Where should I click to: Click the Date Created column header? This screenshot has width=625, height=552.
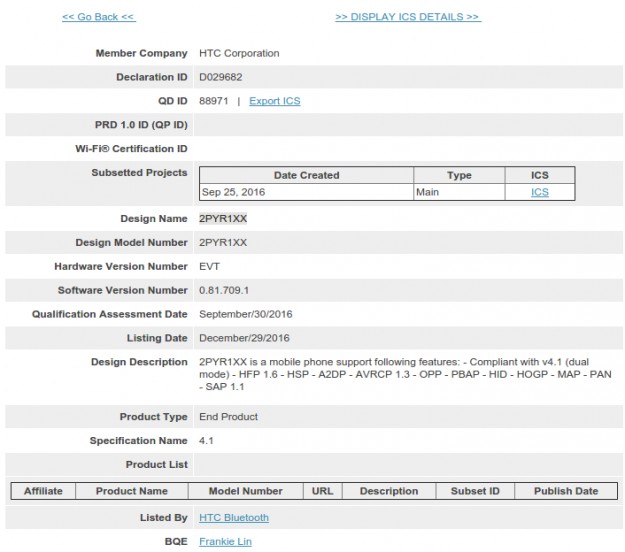coord(306,175)
